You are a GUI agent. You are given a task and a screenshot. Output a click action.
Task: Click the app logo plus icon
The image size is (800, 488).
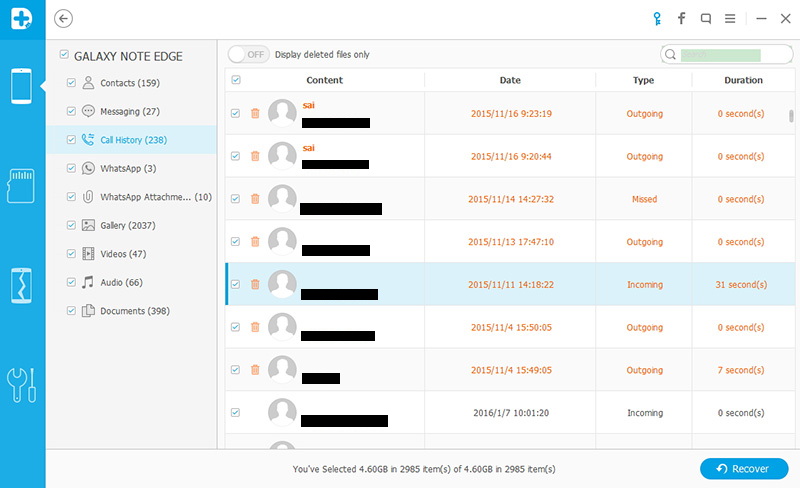(21, 18)
